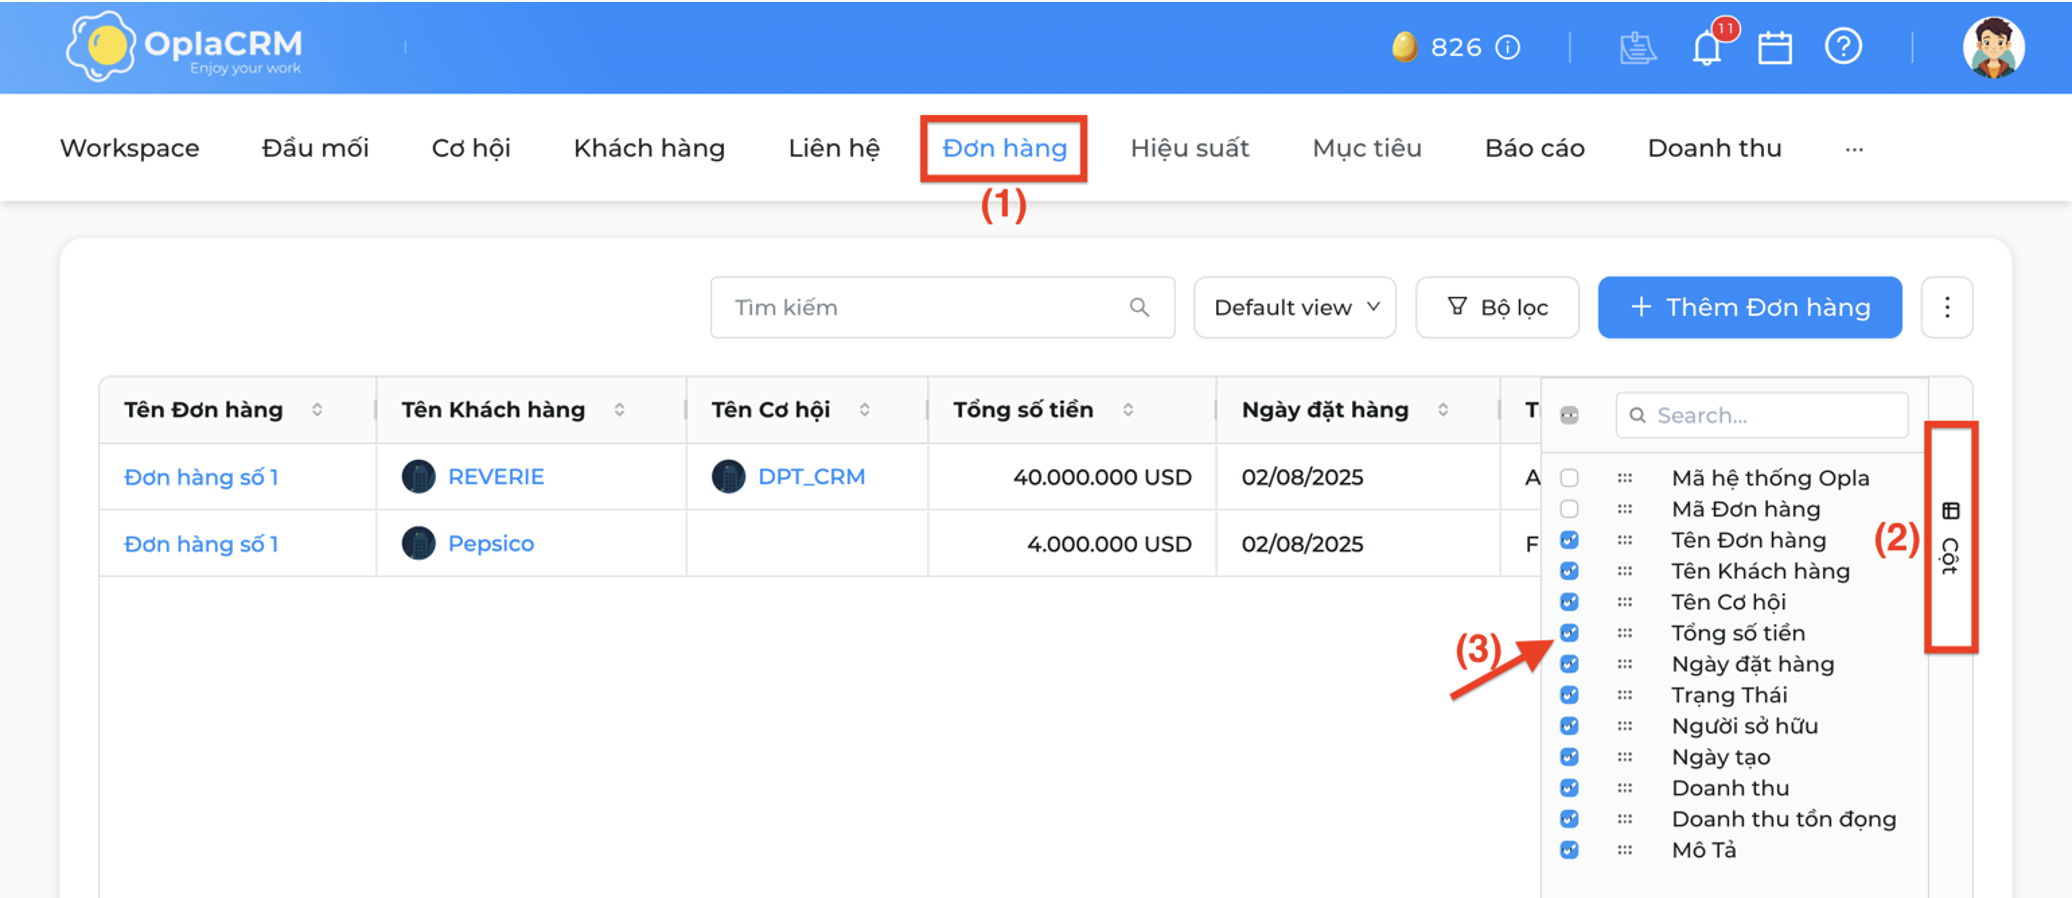Open the Cơ hội tab

[x=471, y=148]
